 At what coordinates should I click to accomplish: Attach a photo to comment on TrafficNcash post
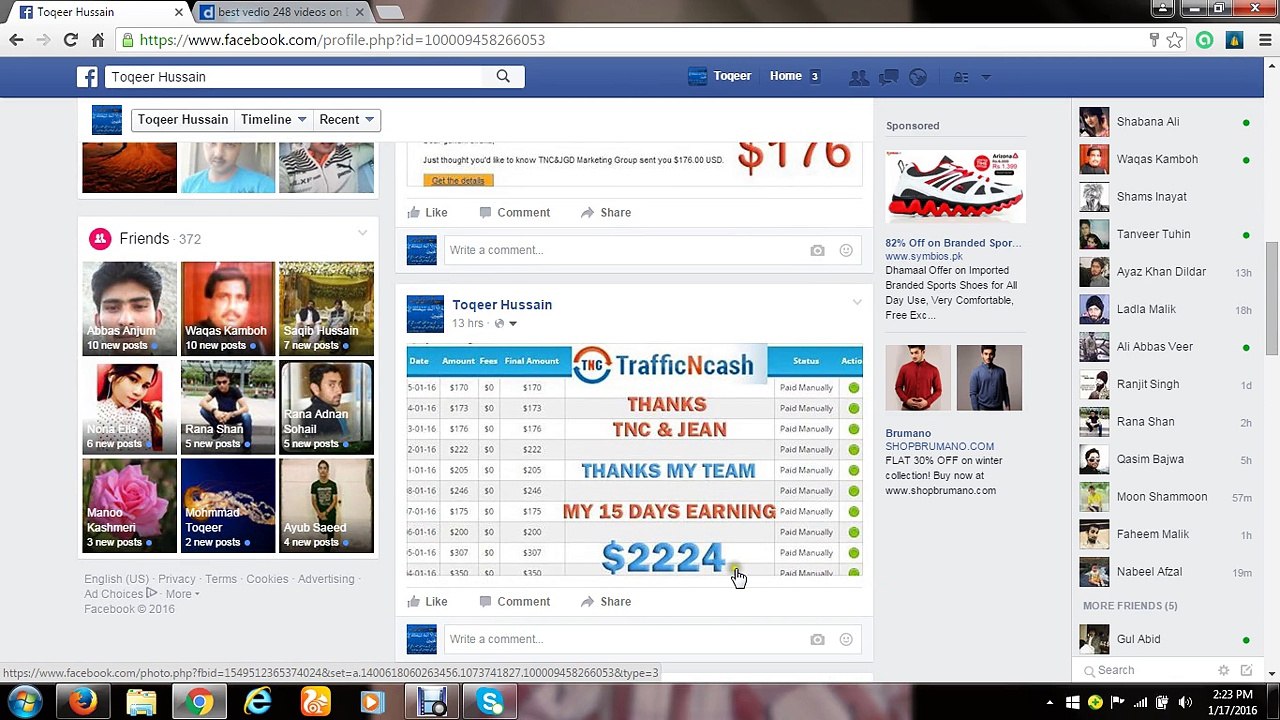coord(817,639)
